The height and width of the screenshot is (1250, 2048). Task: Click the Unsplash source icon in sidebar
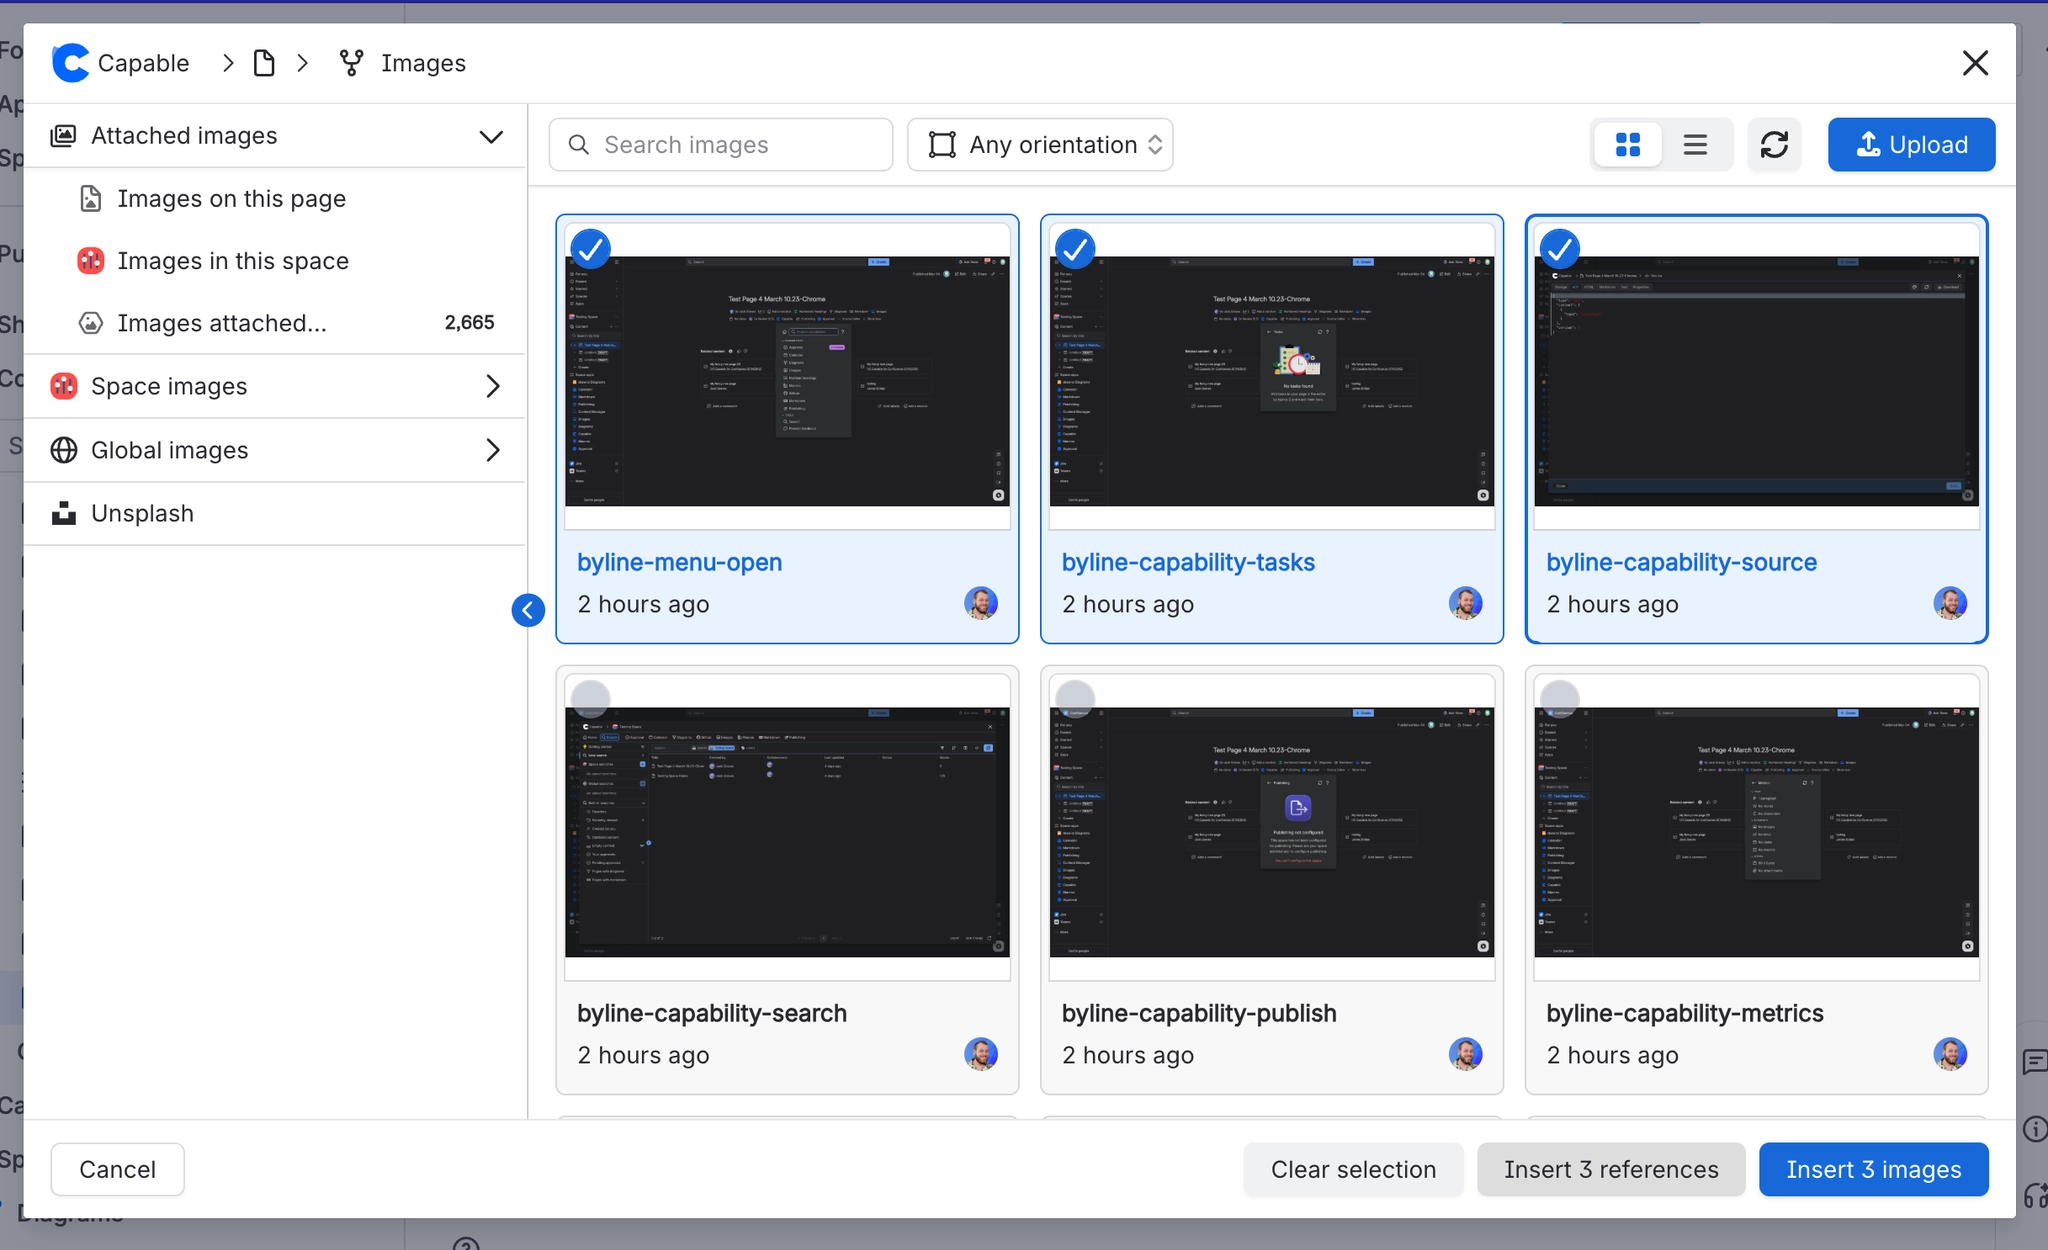63,513
